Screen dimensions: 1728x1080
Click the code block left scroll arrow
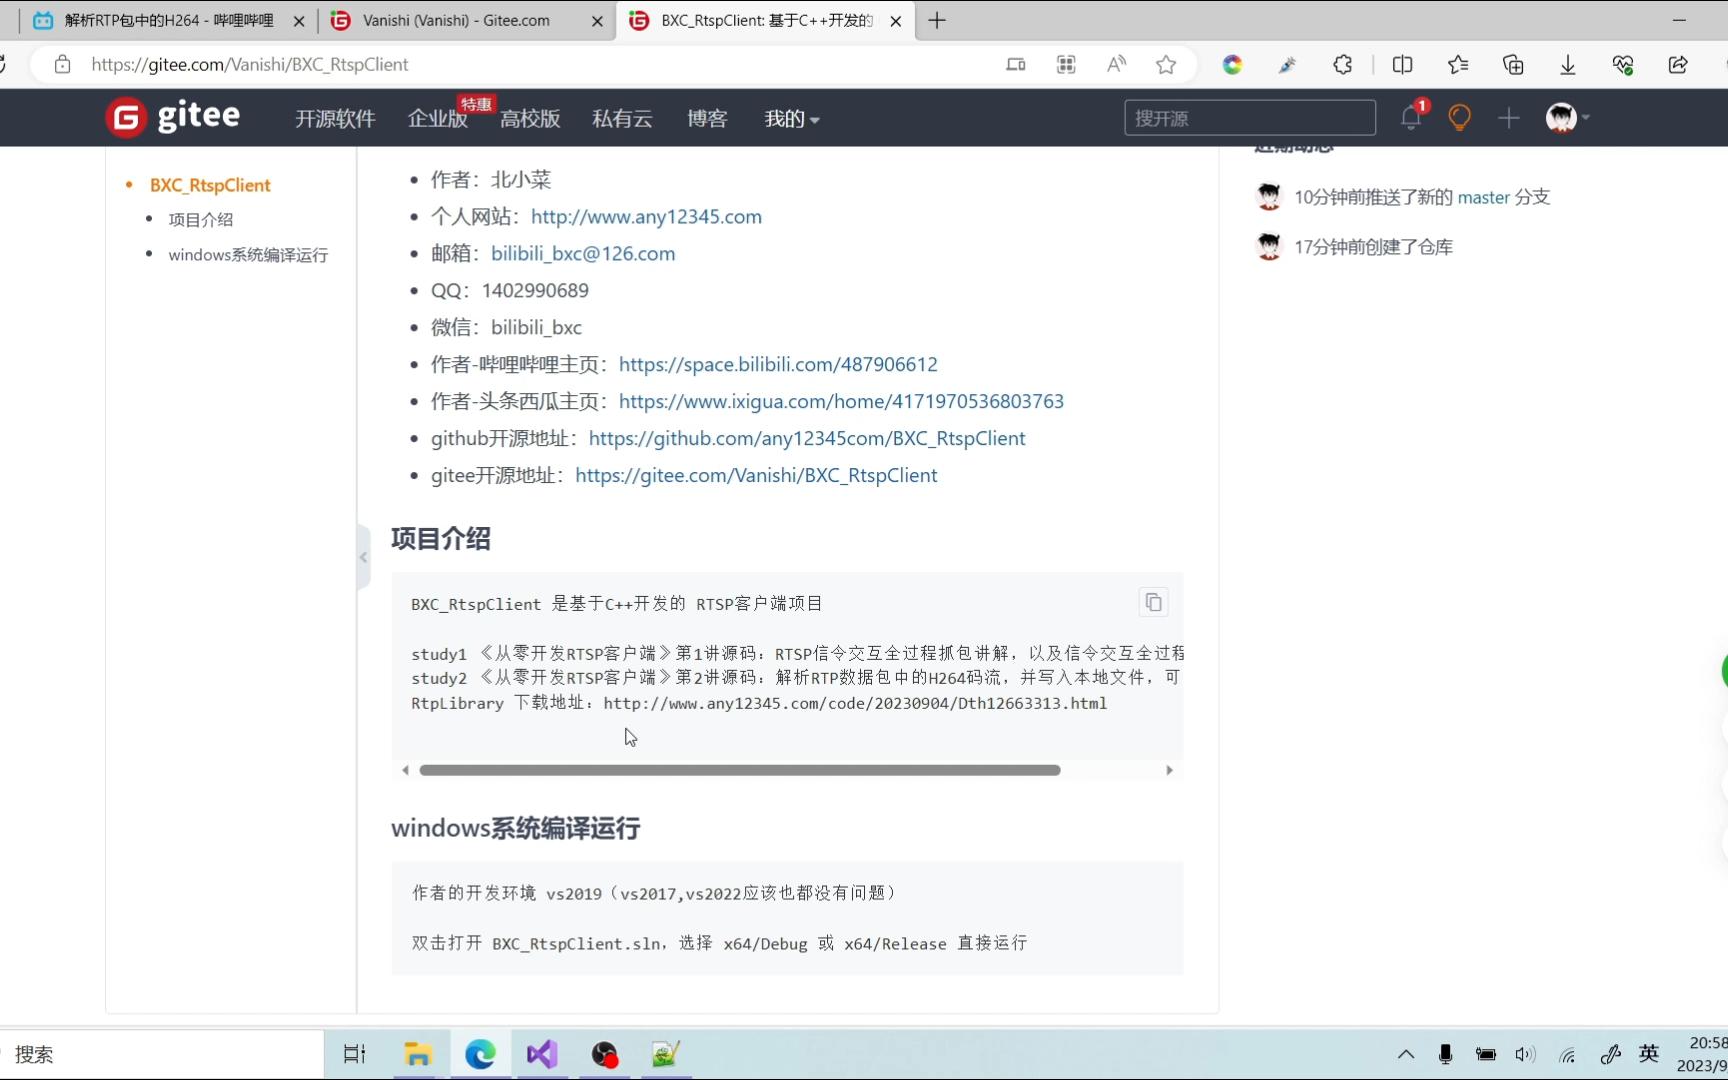tap(405, 770)
